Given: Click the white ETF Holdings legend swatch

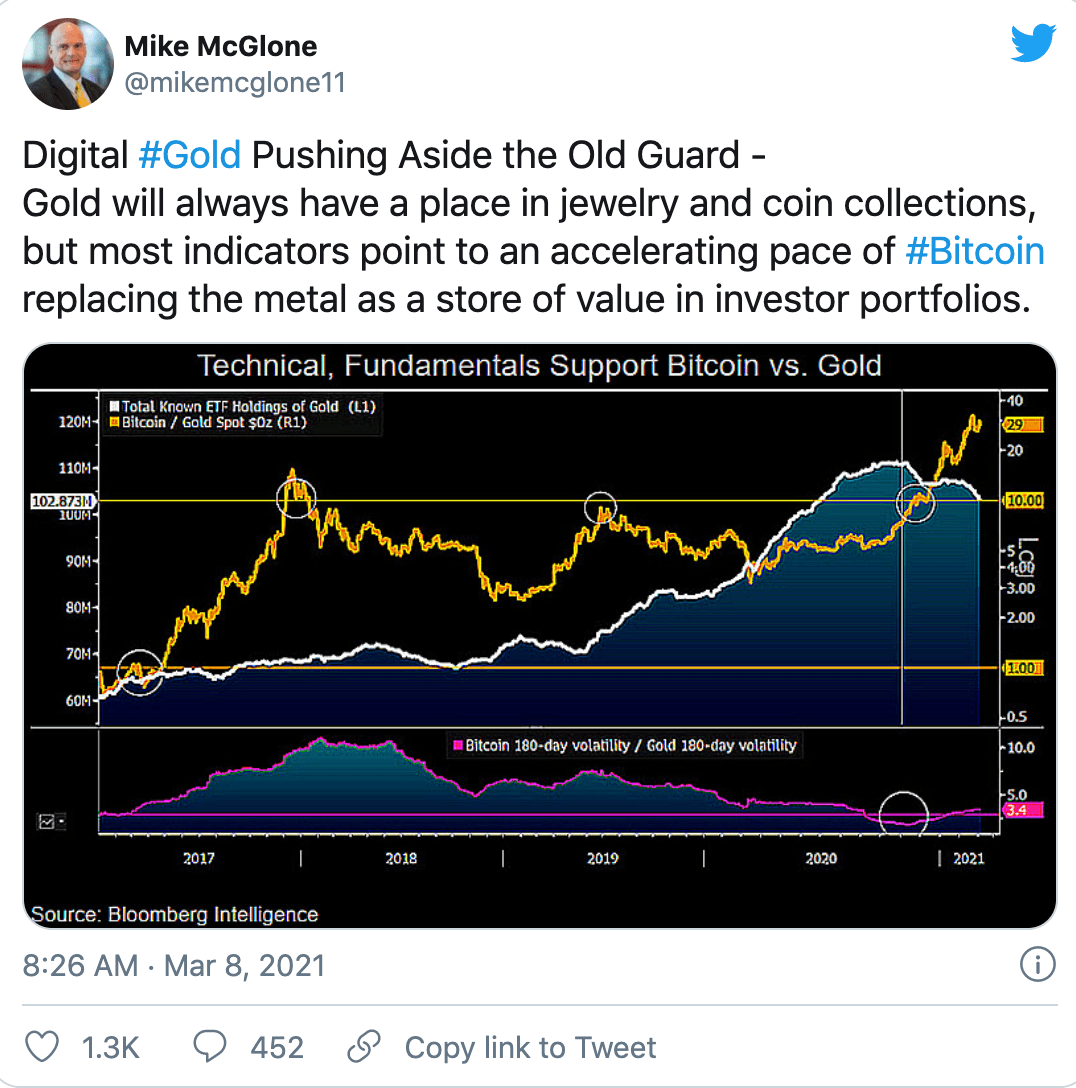Looking at the screenshot, I should (115, 407).
